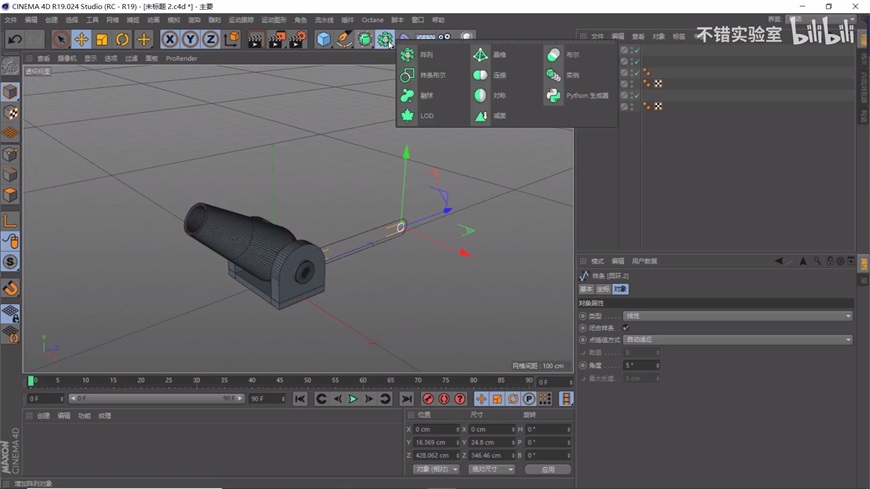Toggle the Z axis lock button
The width and height of the screenshot is (870, 489).
coord(210,39)
